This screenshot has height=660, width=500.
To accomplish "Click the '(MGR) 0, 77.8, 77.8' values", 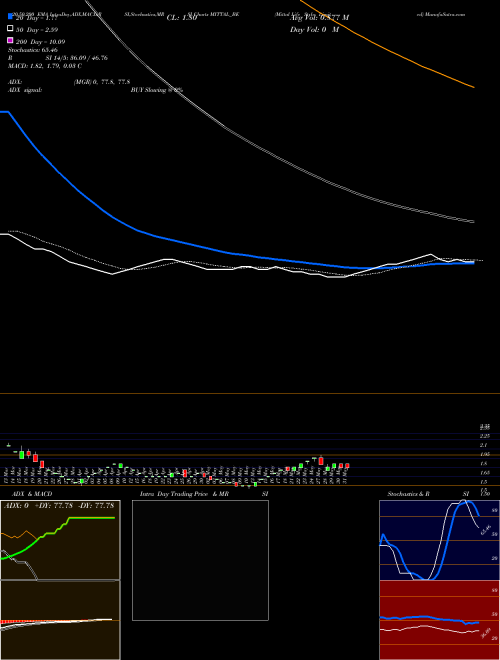I will (x=102, y=82).
